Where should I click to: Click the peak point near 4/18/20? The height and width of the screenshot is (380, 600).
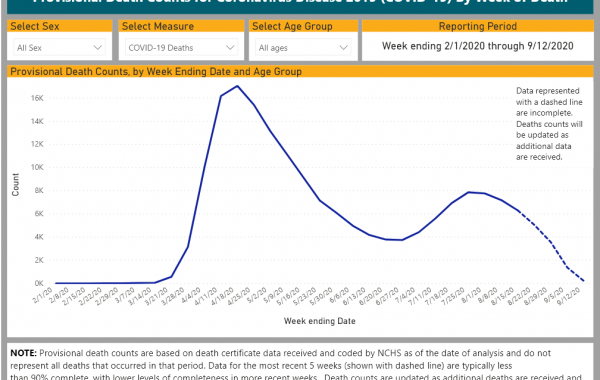(x=237, y=86)
